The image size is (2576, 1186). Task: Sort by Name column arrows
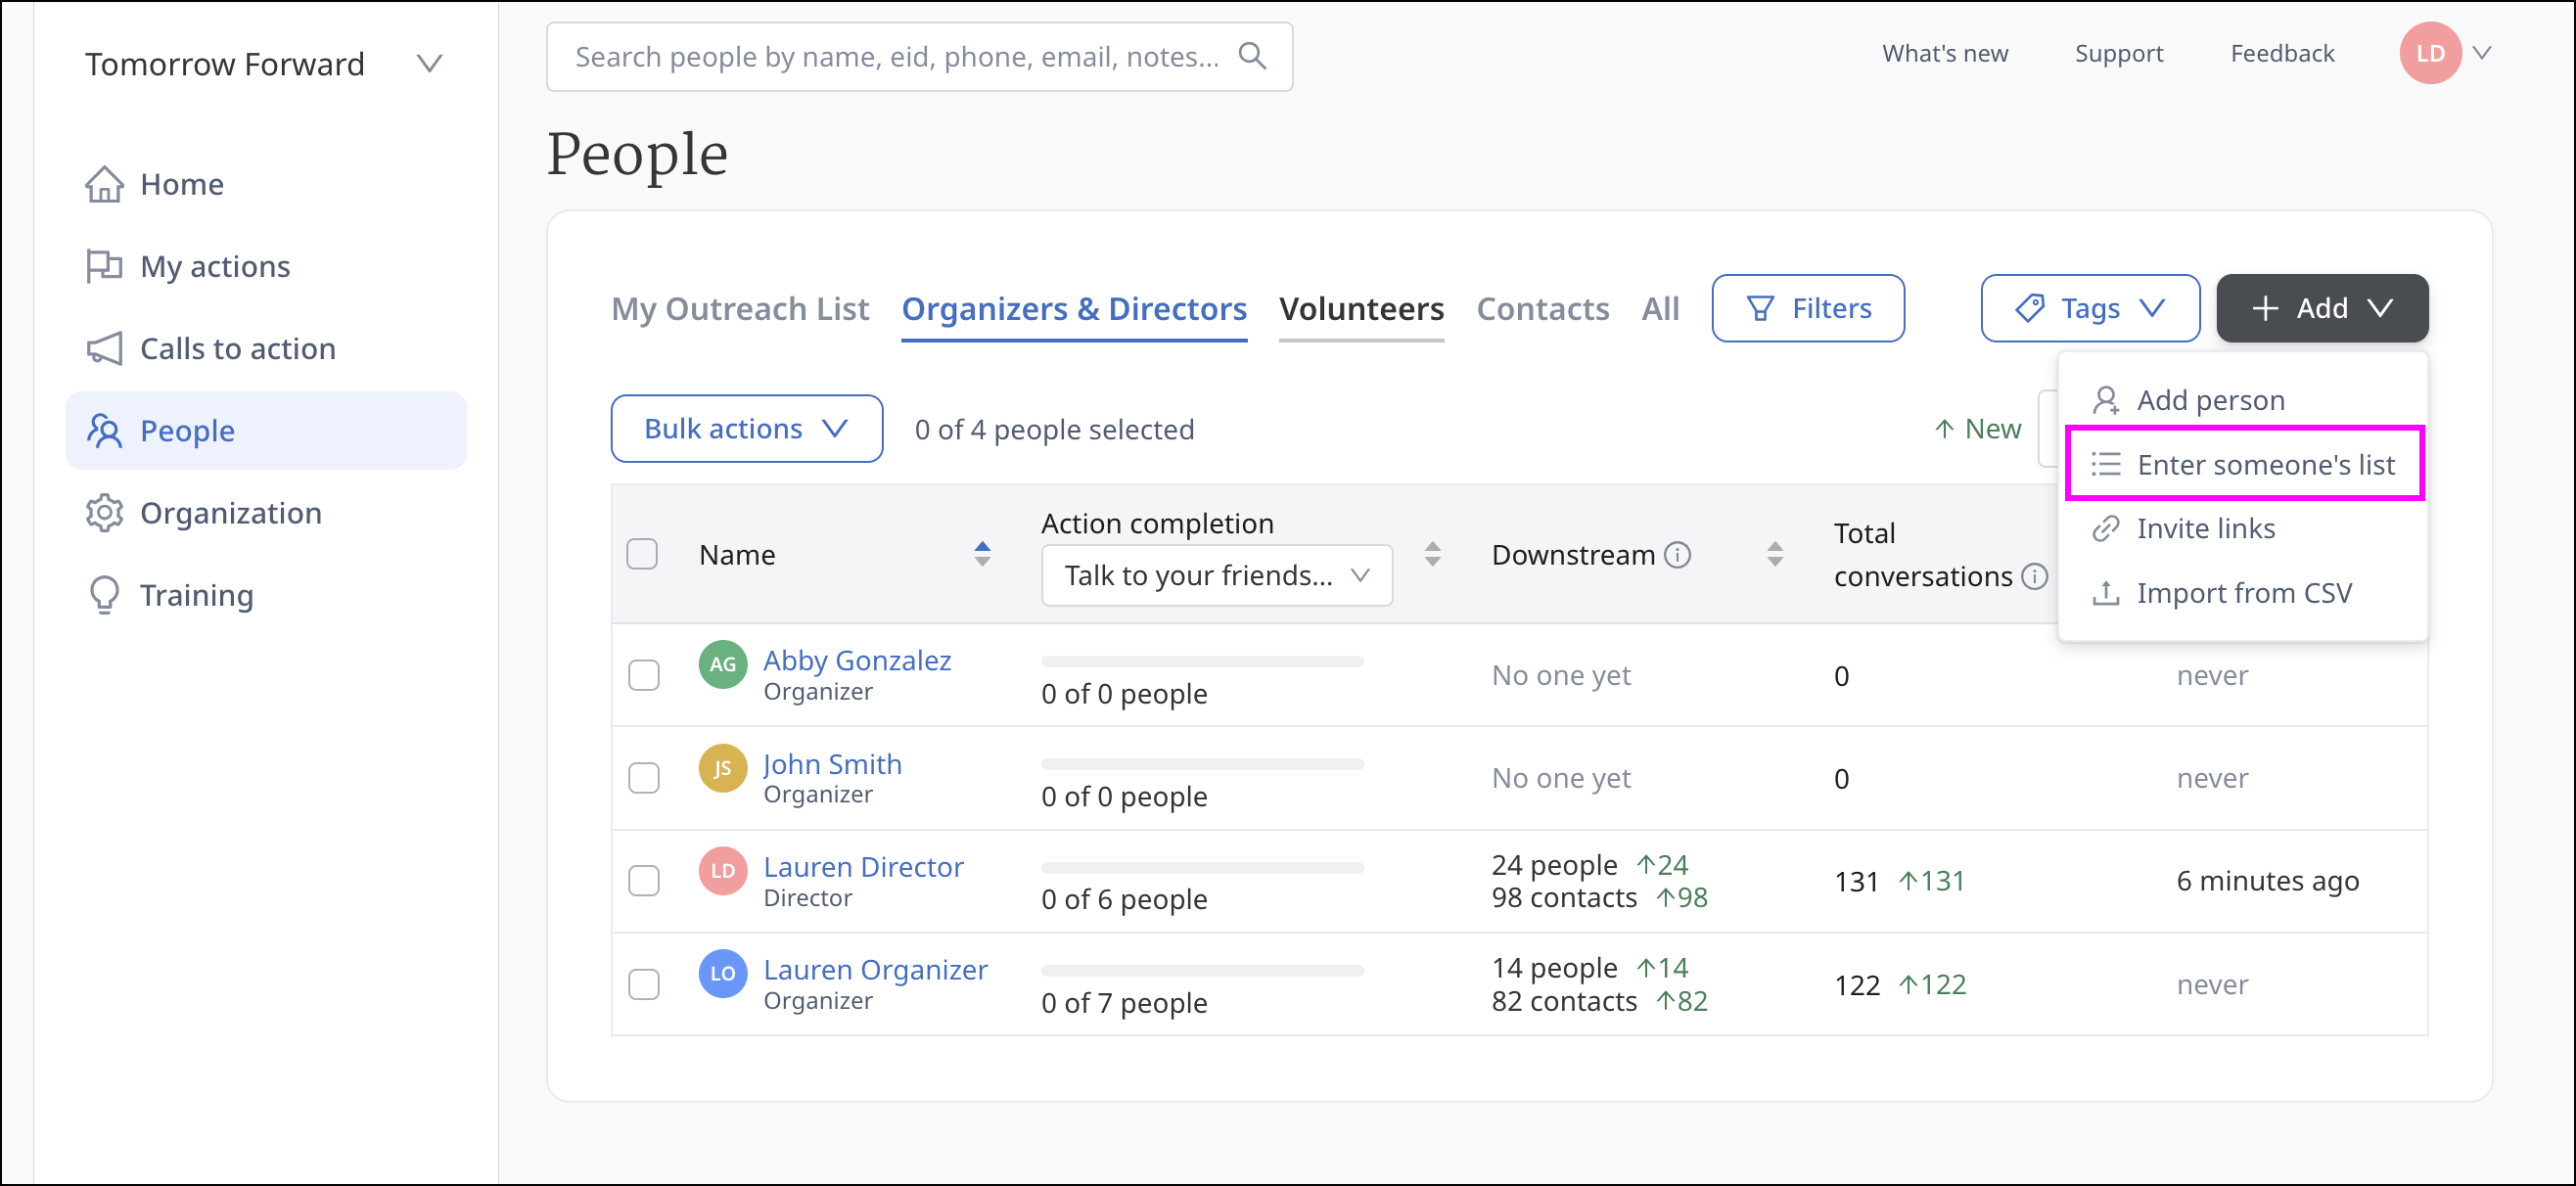(x=982, y=554)
